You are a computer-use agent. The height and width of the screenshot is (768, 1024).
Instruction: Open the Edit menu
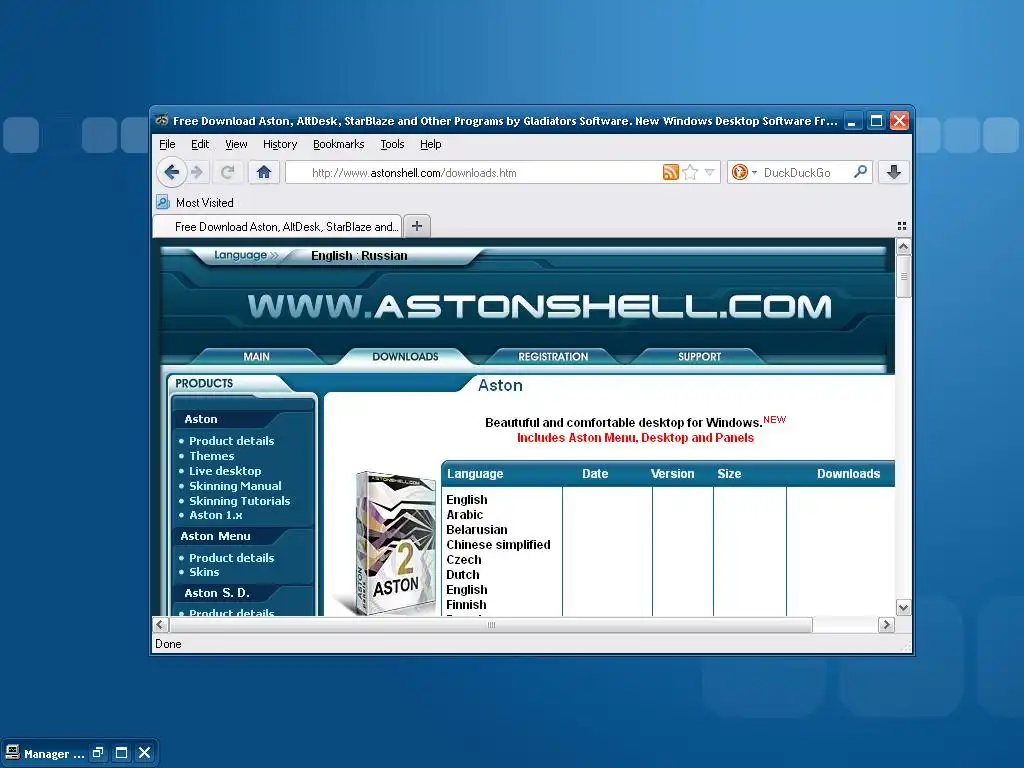click(x=200, y=144)
